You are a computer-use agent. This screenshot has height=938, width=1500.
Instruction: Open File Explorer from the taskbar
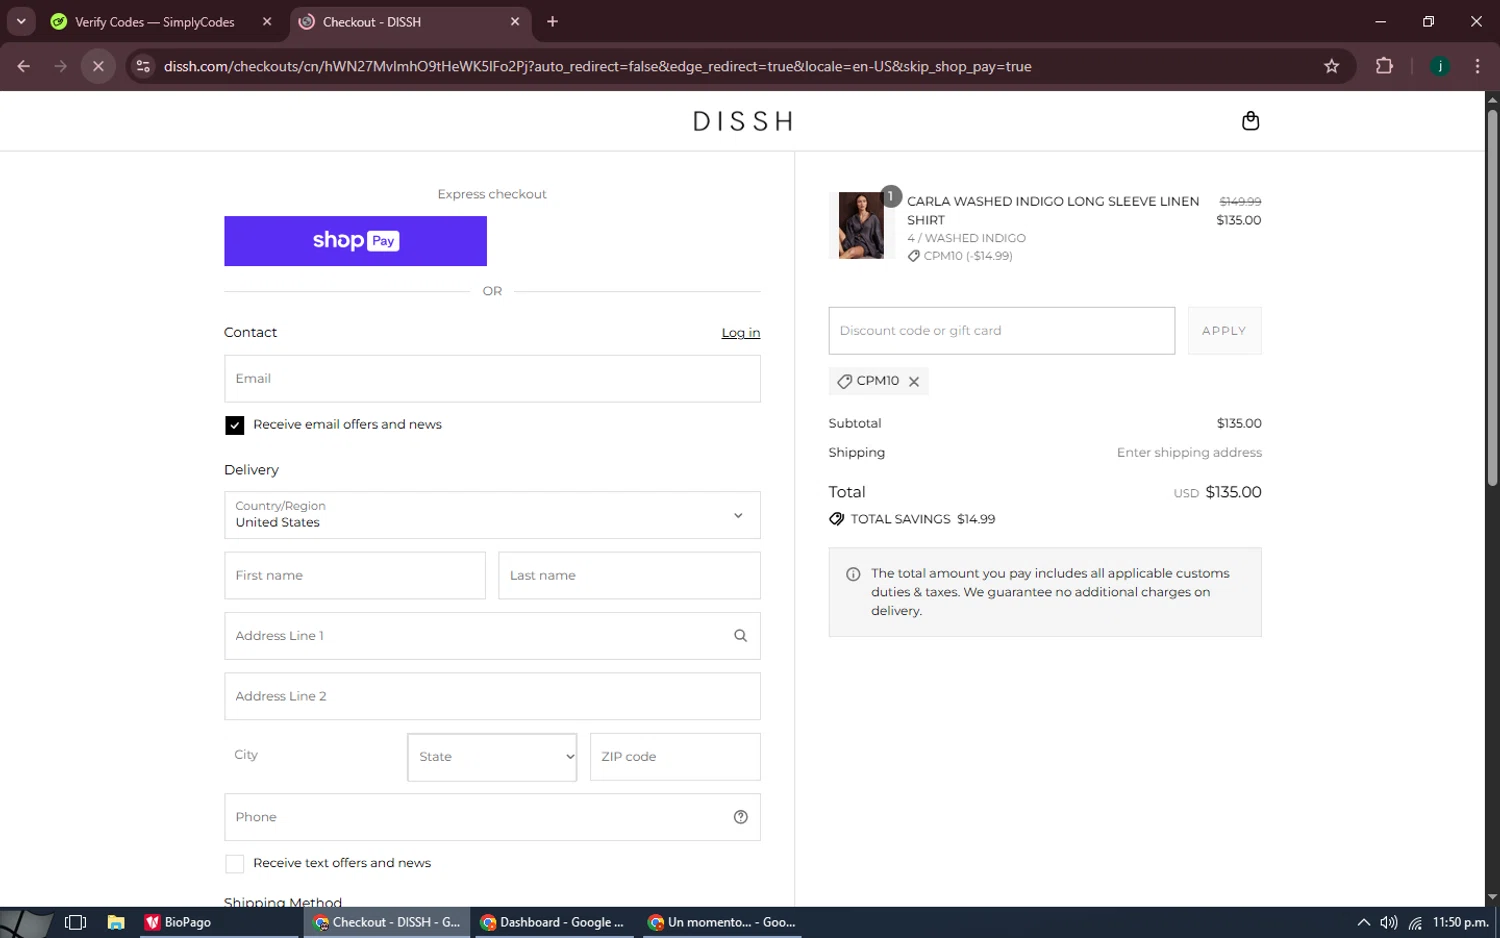(116, 923)
